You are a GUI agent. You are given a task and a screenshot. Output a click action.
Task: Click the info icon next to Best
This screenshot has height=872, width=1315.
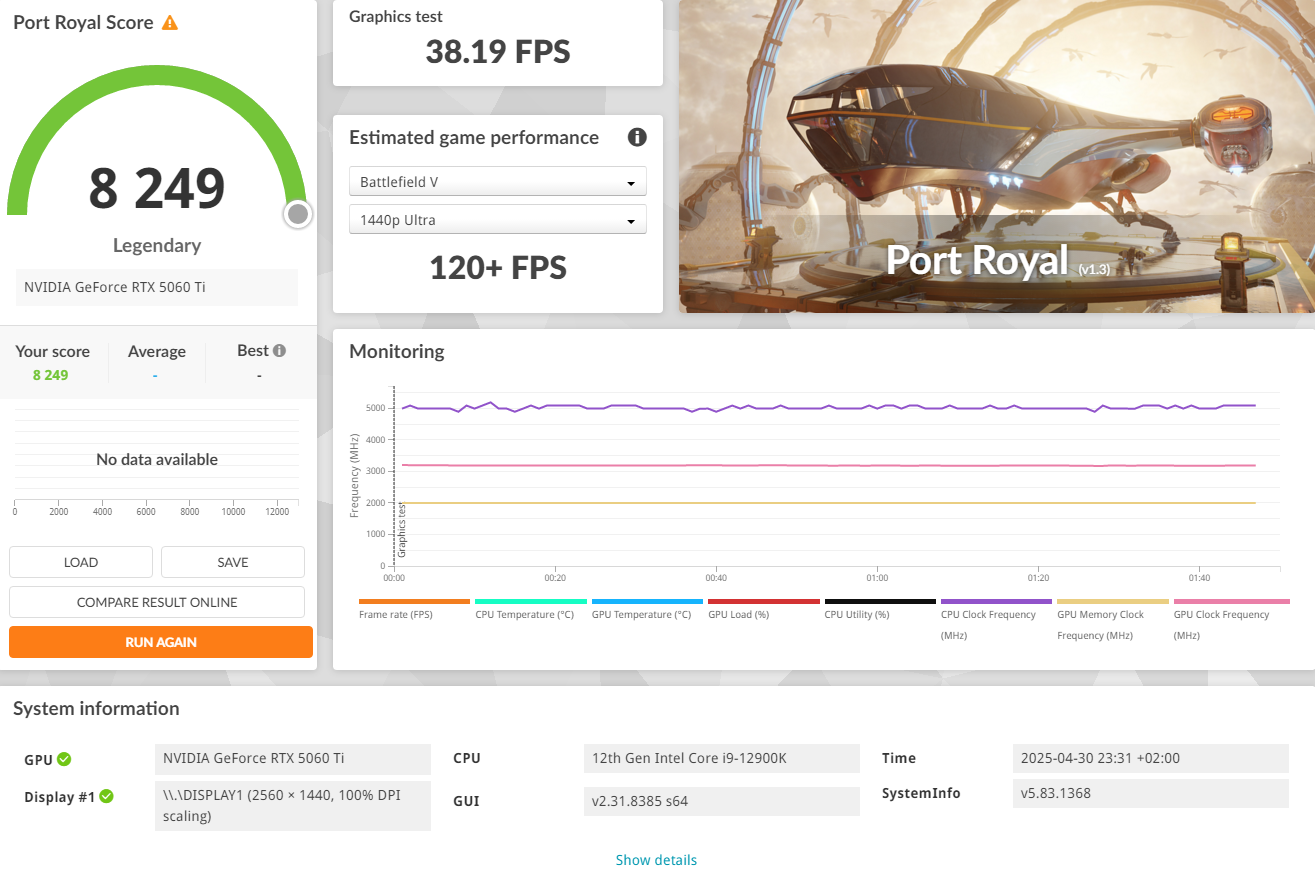click(x=279, y=351)
